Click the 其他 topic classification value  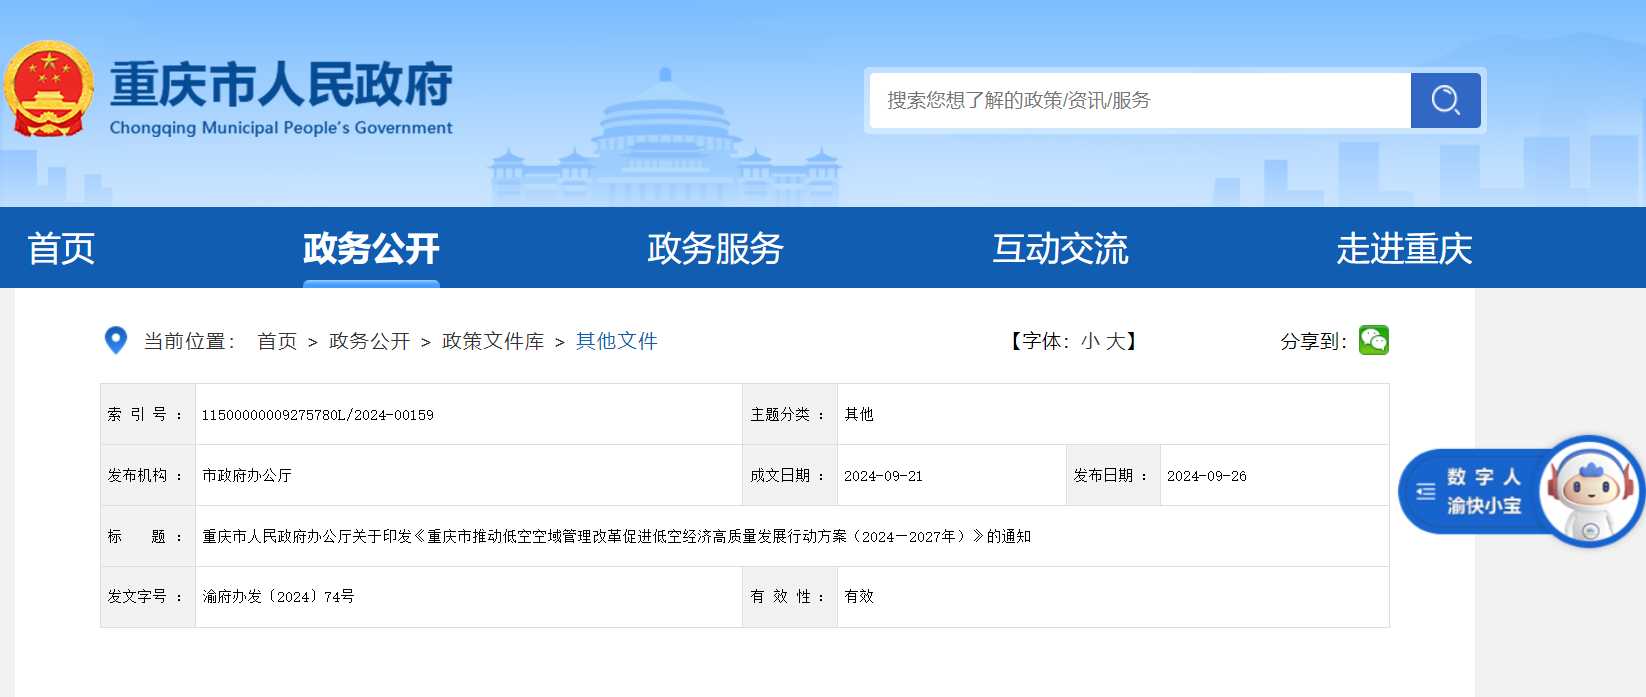point(859,414)
